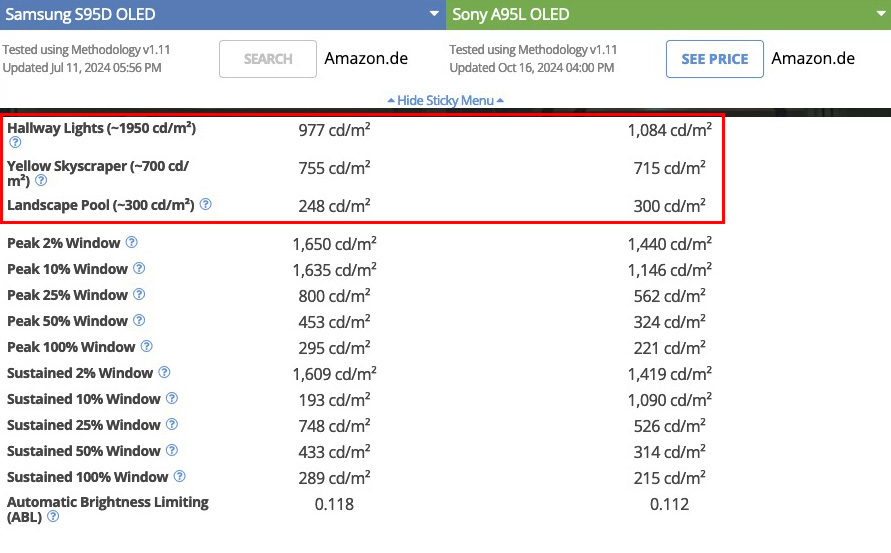Click help icon for Peak 10% Window
This screenshot has width=891, height=553.
140,269
